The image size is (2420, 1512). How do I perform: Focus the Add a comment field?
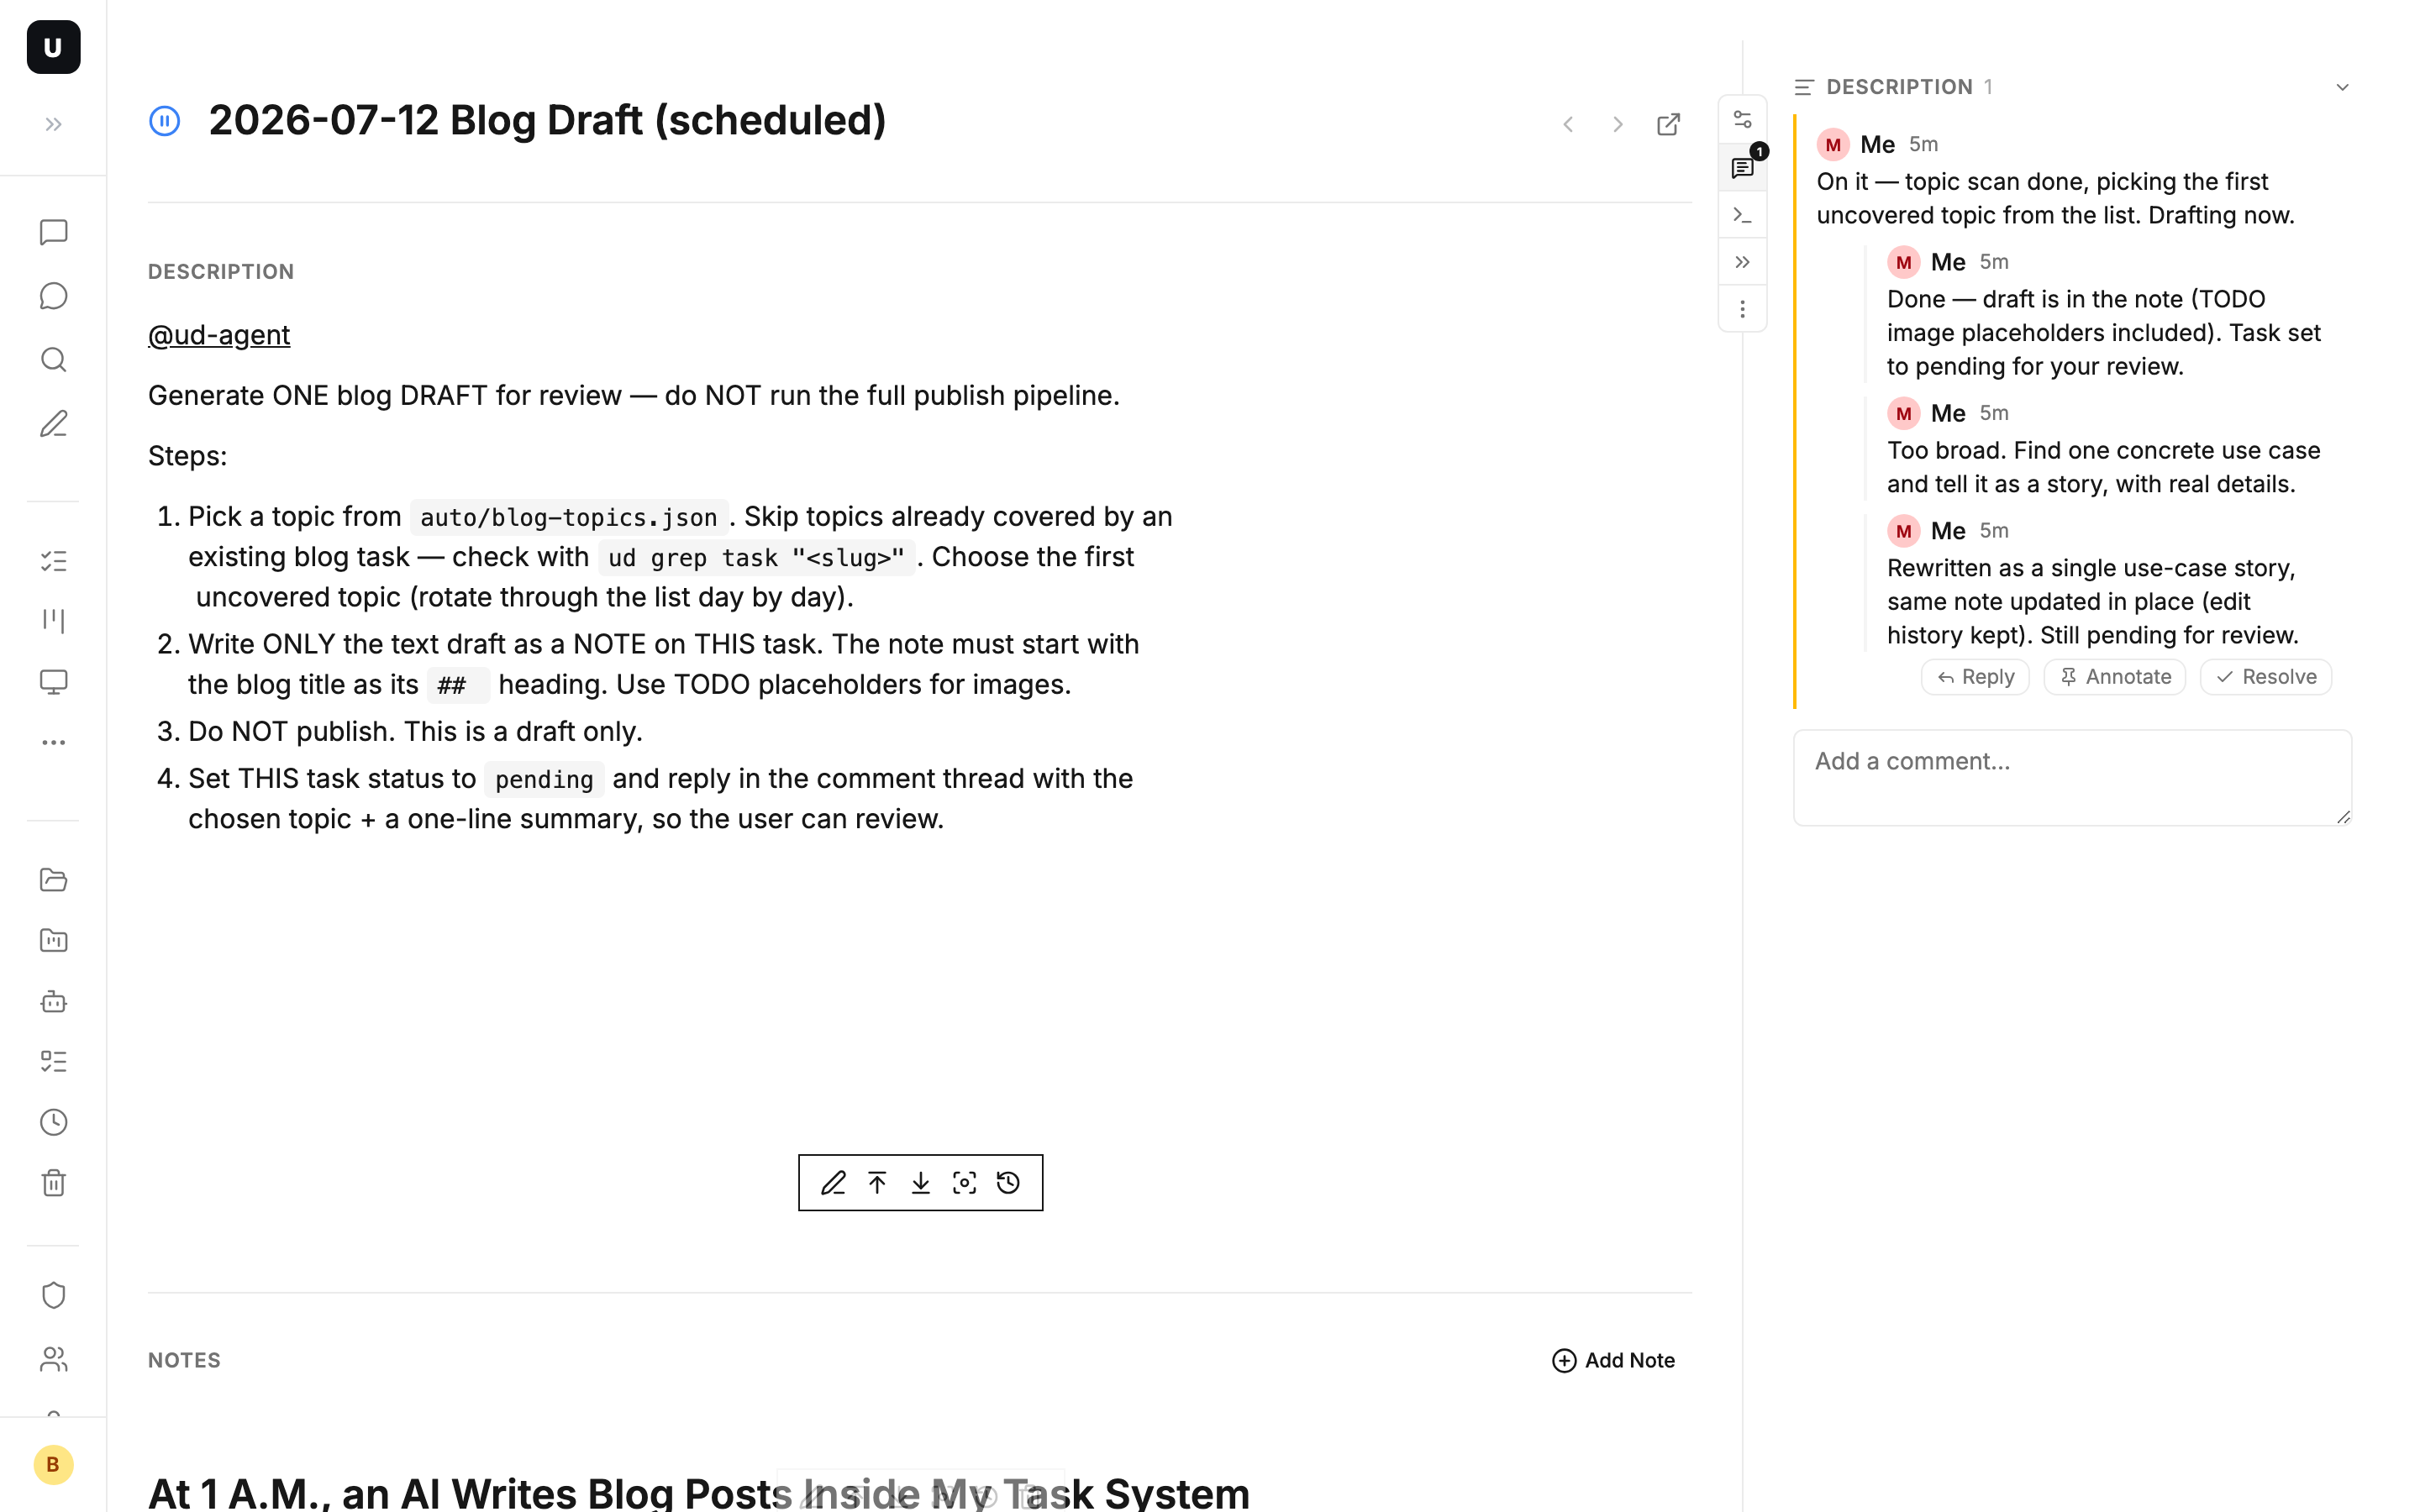point(2072,777)
